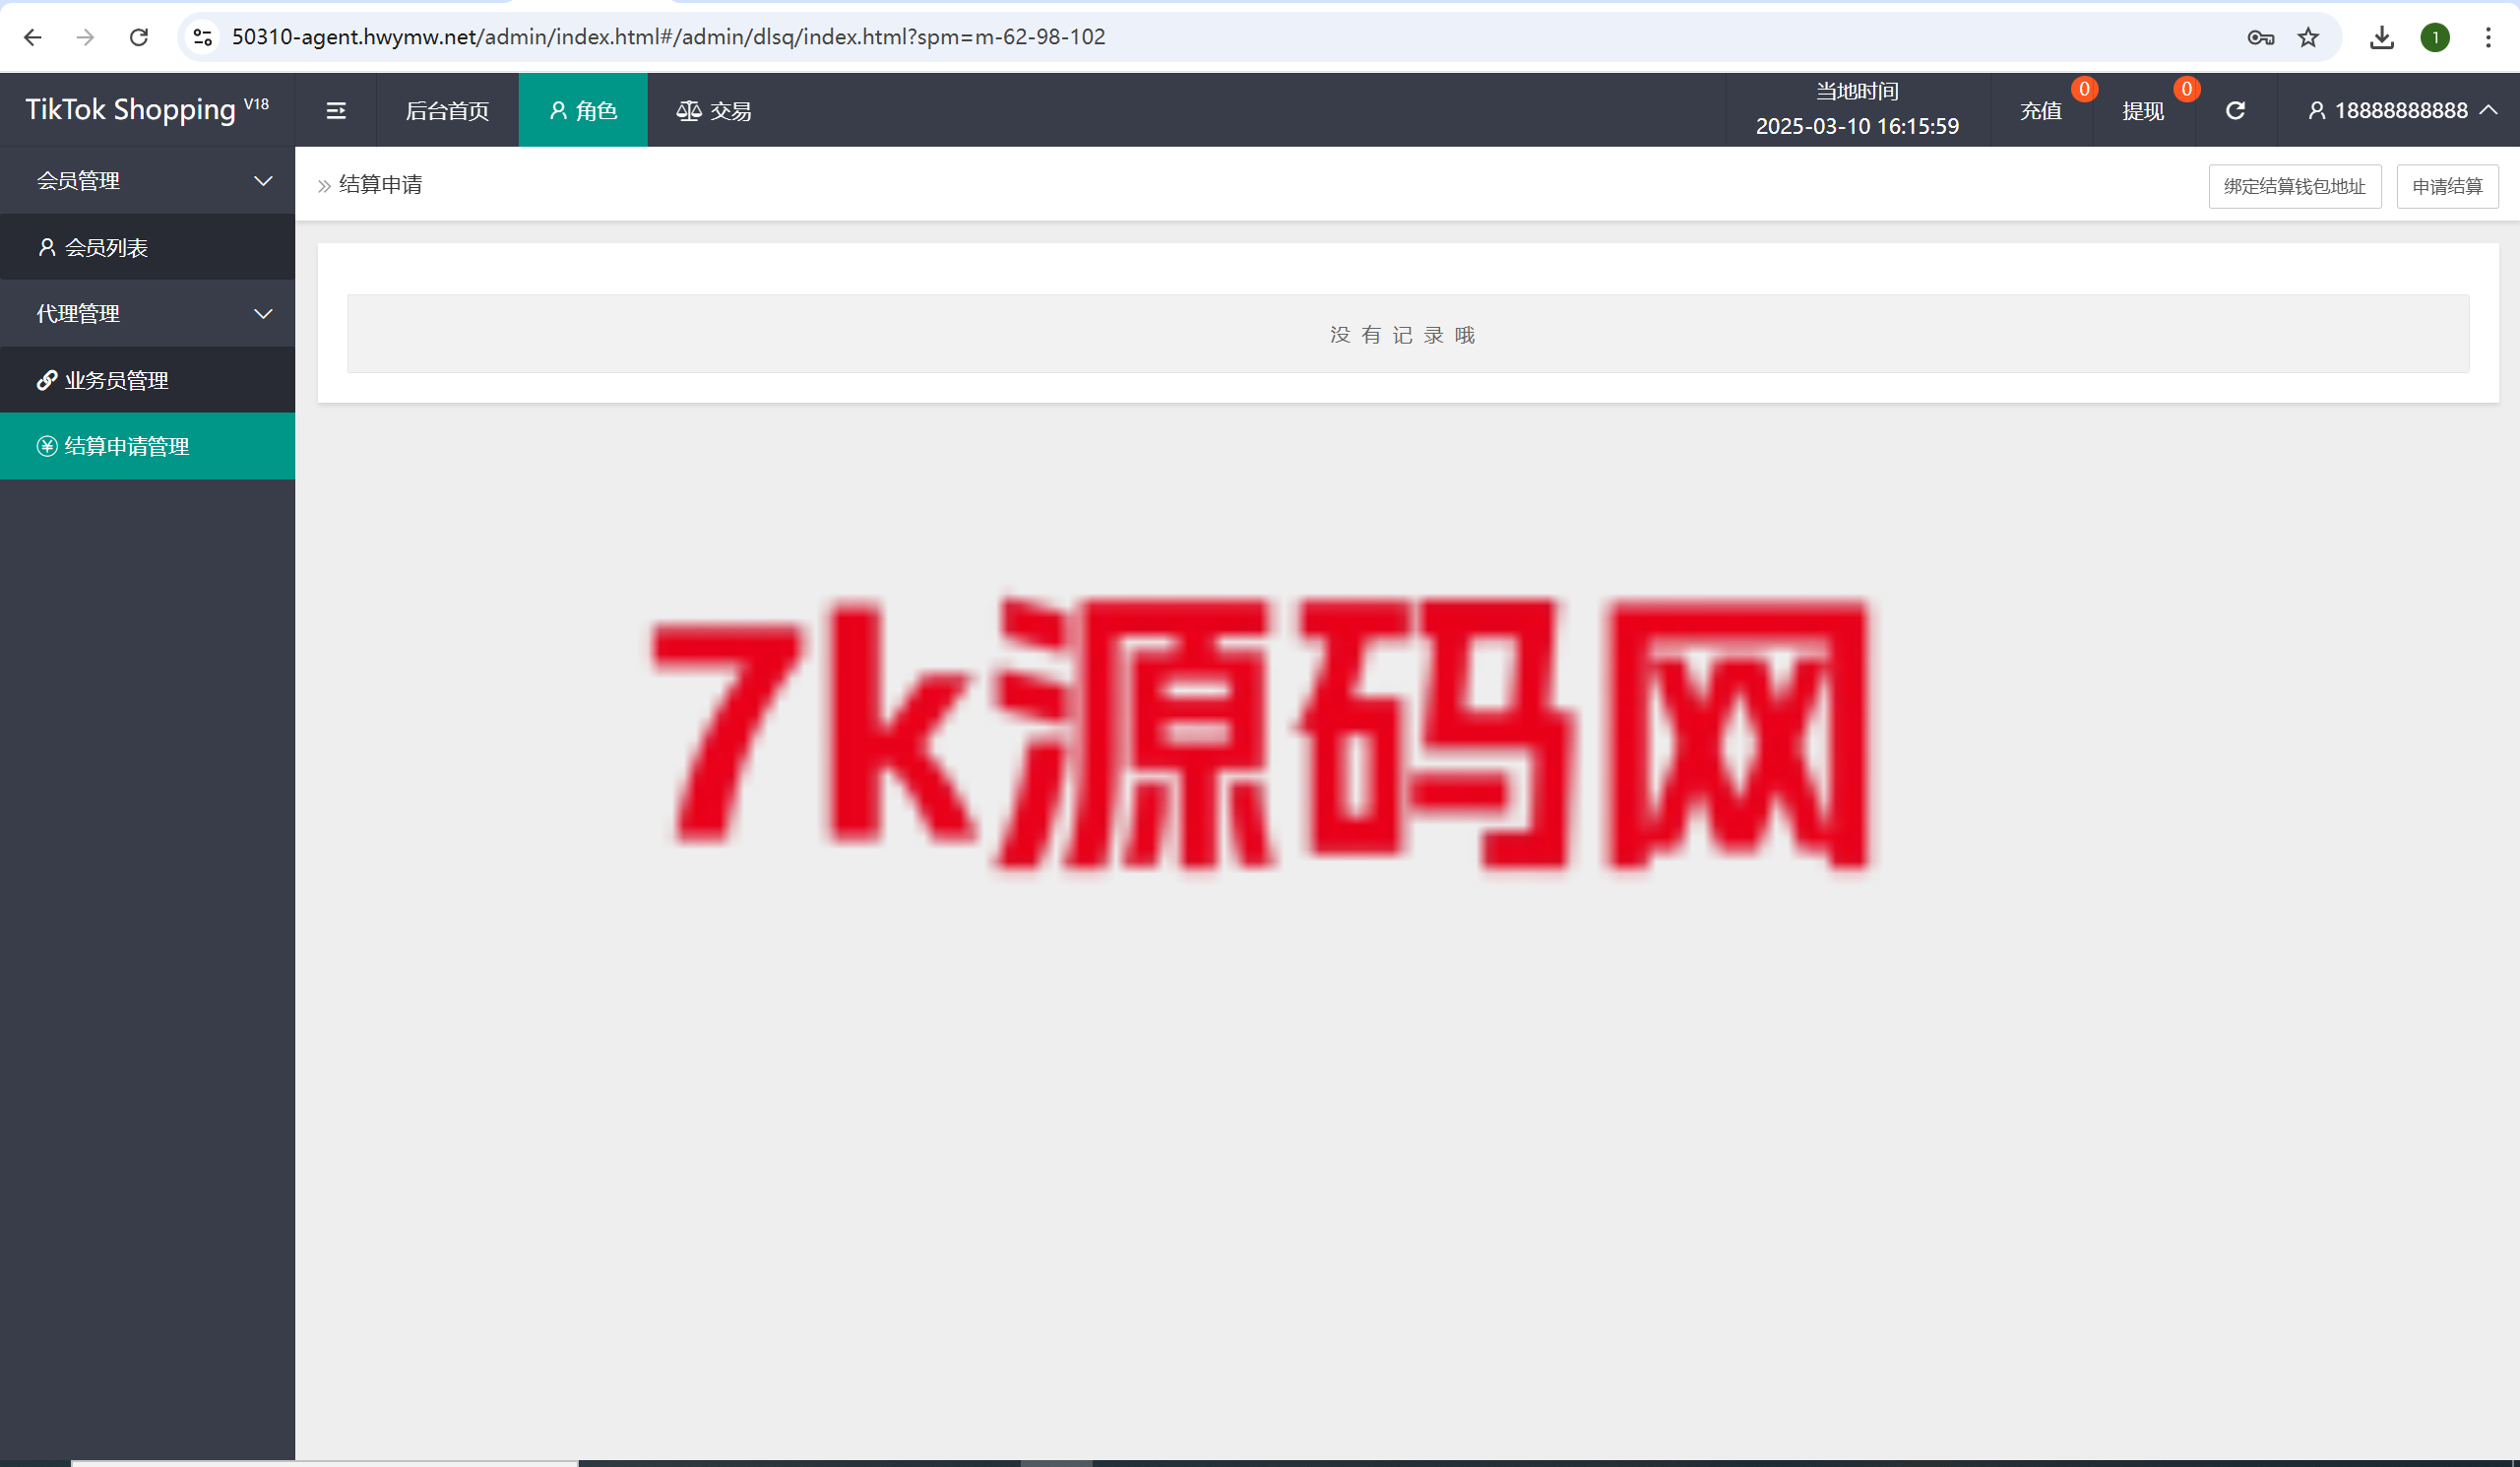The width and height of the screenshot is (2520, 1467).
Task: Open 会员列表 in the sidebar
Action: (x=147, y=247)
